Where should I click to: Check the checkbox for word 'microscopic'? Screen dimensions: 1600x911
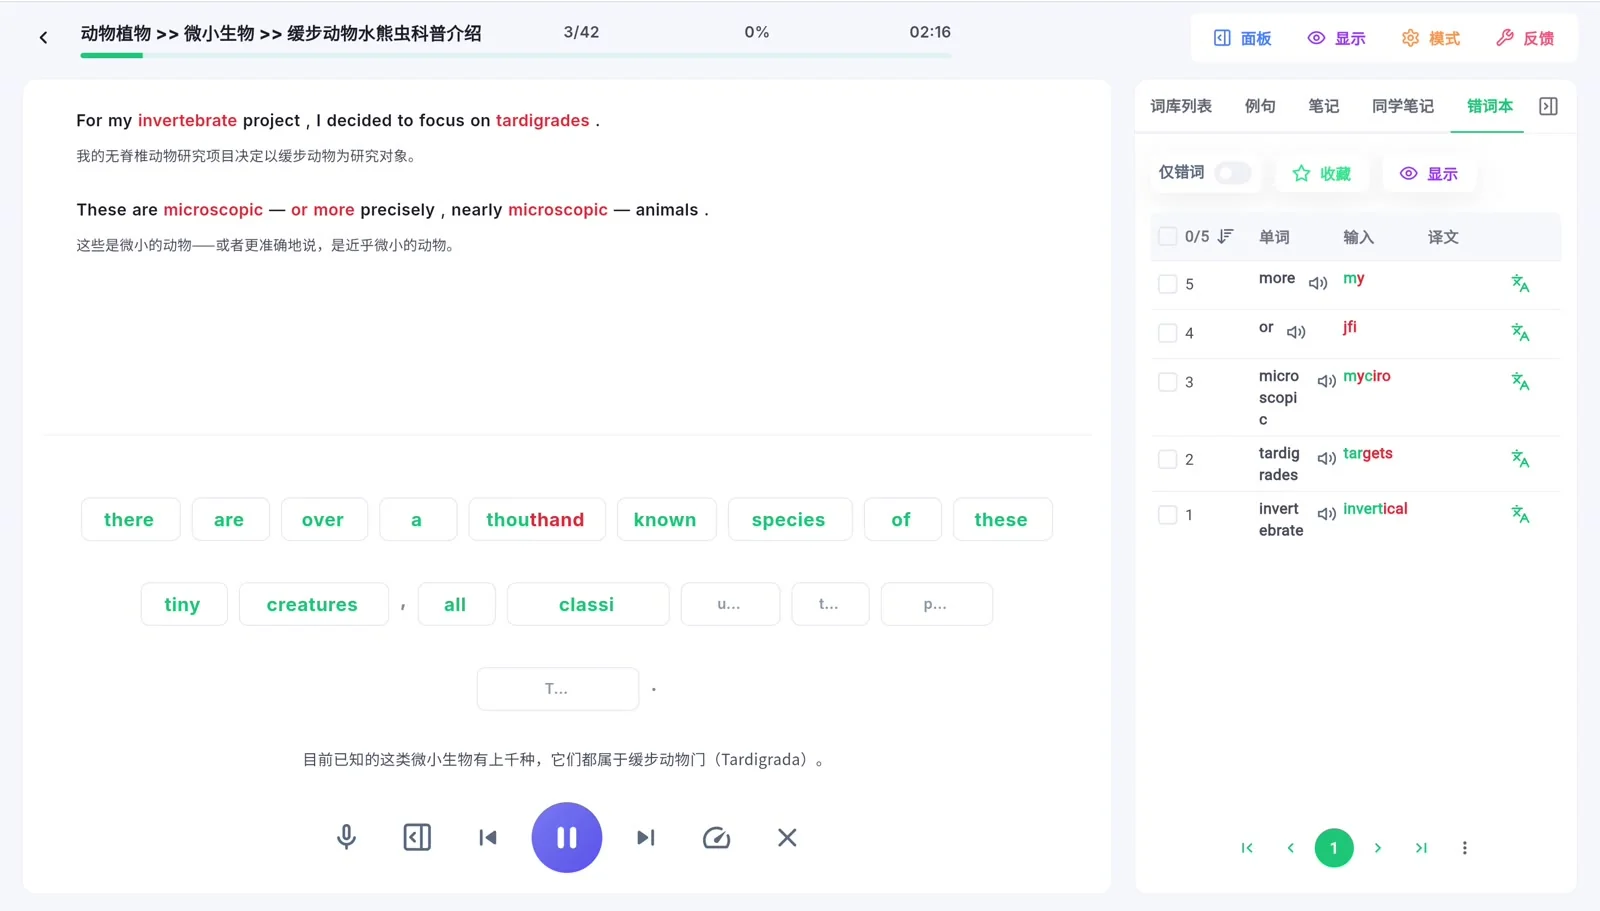[1167, 382]
